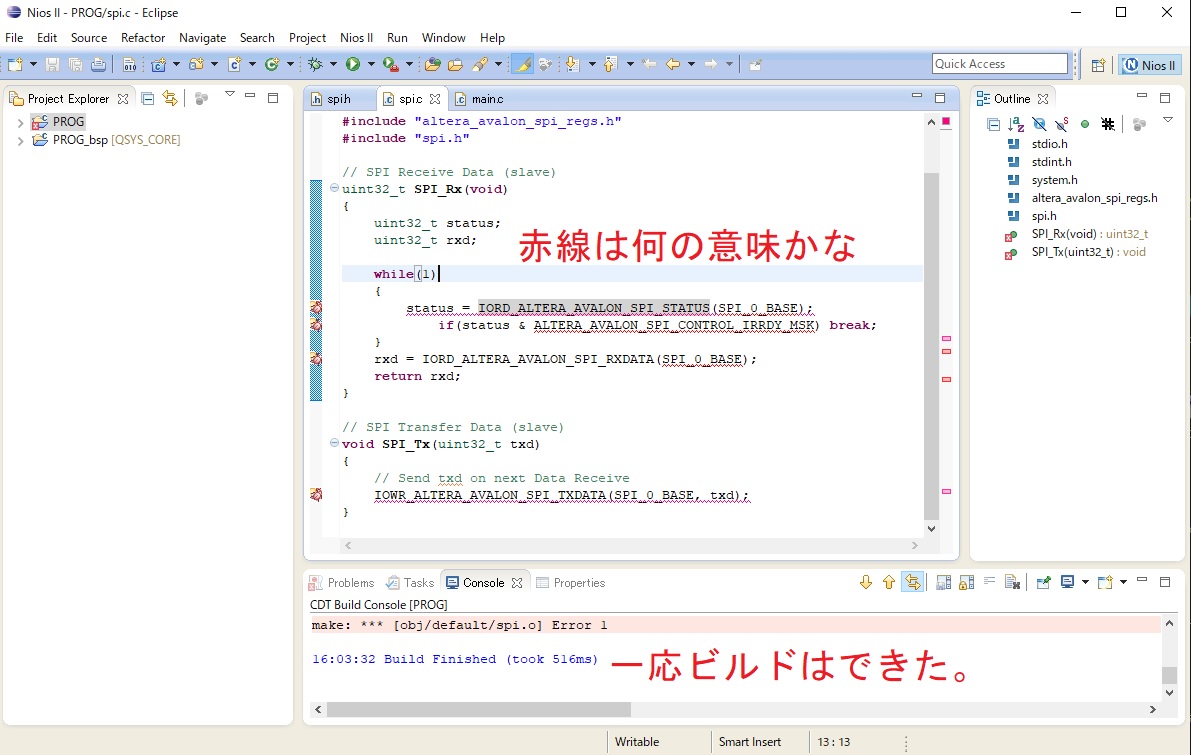
Task: Click the Clear Console icon
Action: [x=1012, y=583]
